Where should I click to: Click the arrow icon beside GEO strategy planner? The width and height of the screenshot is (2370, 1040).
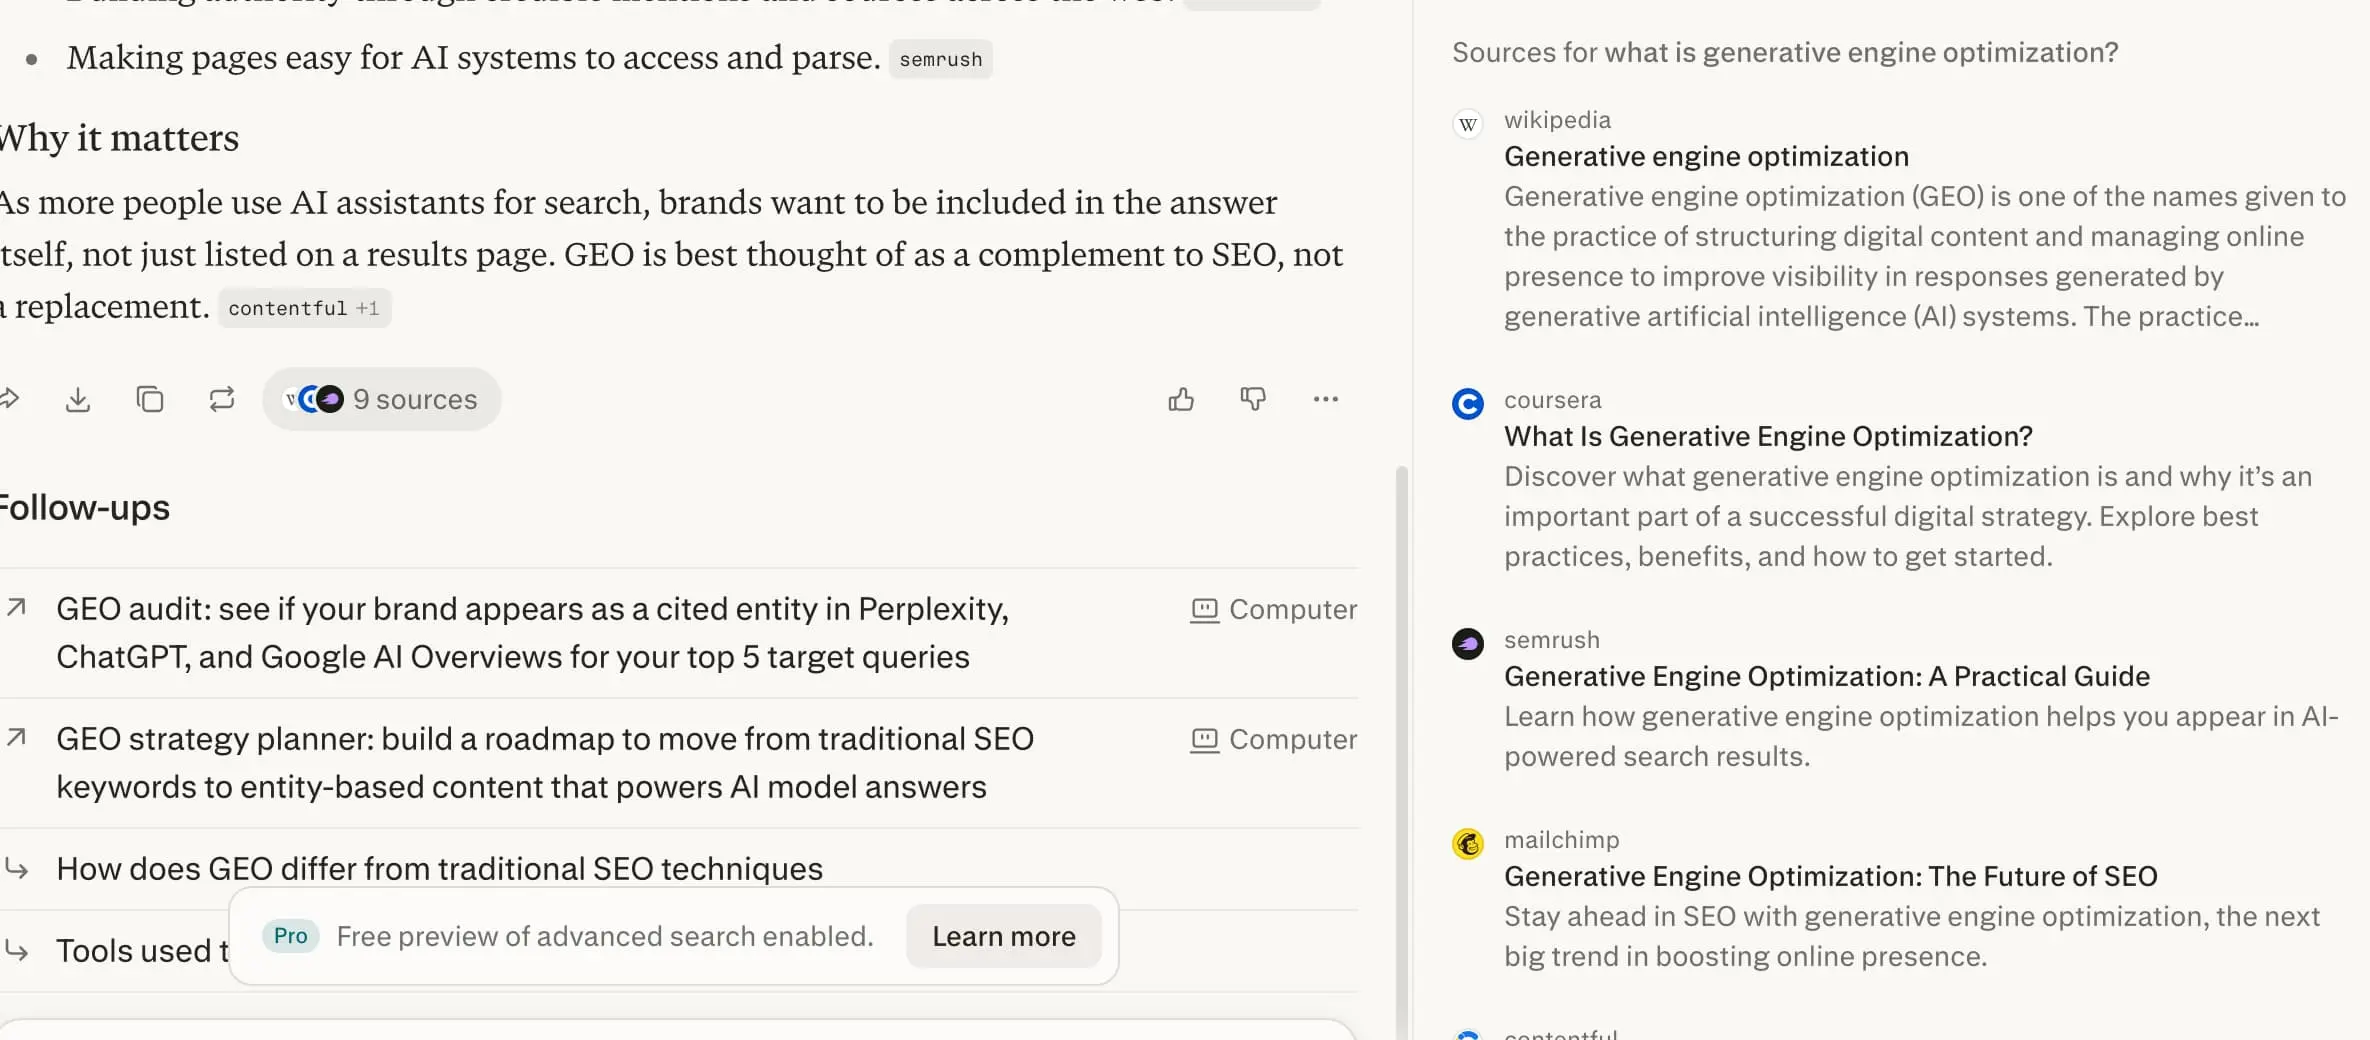pos(15,737)
